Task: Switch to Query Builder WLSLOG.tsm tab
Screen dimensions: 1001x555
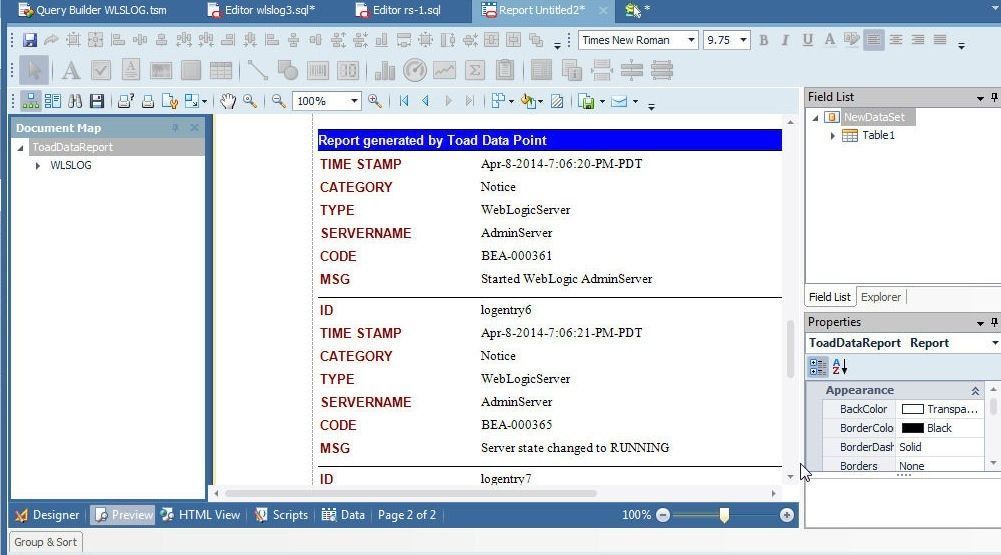Action: pos(93,10)
